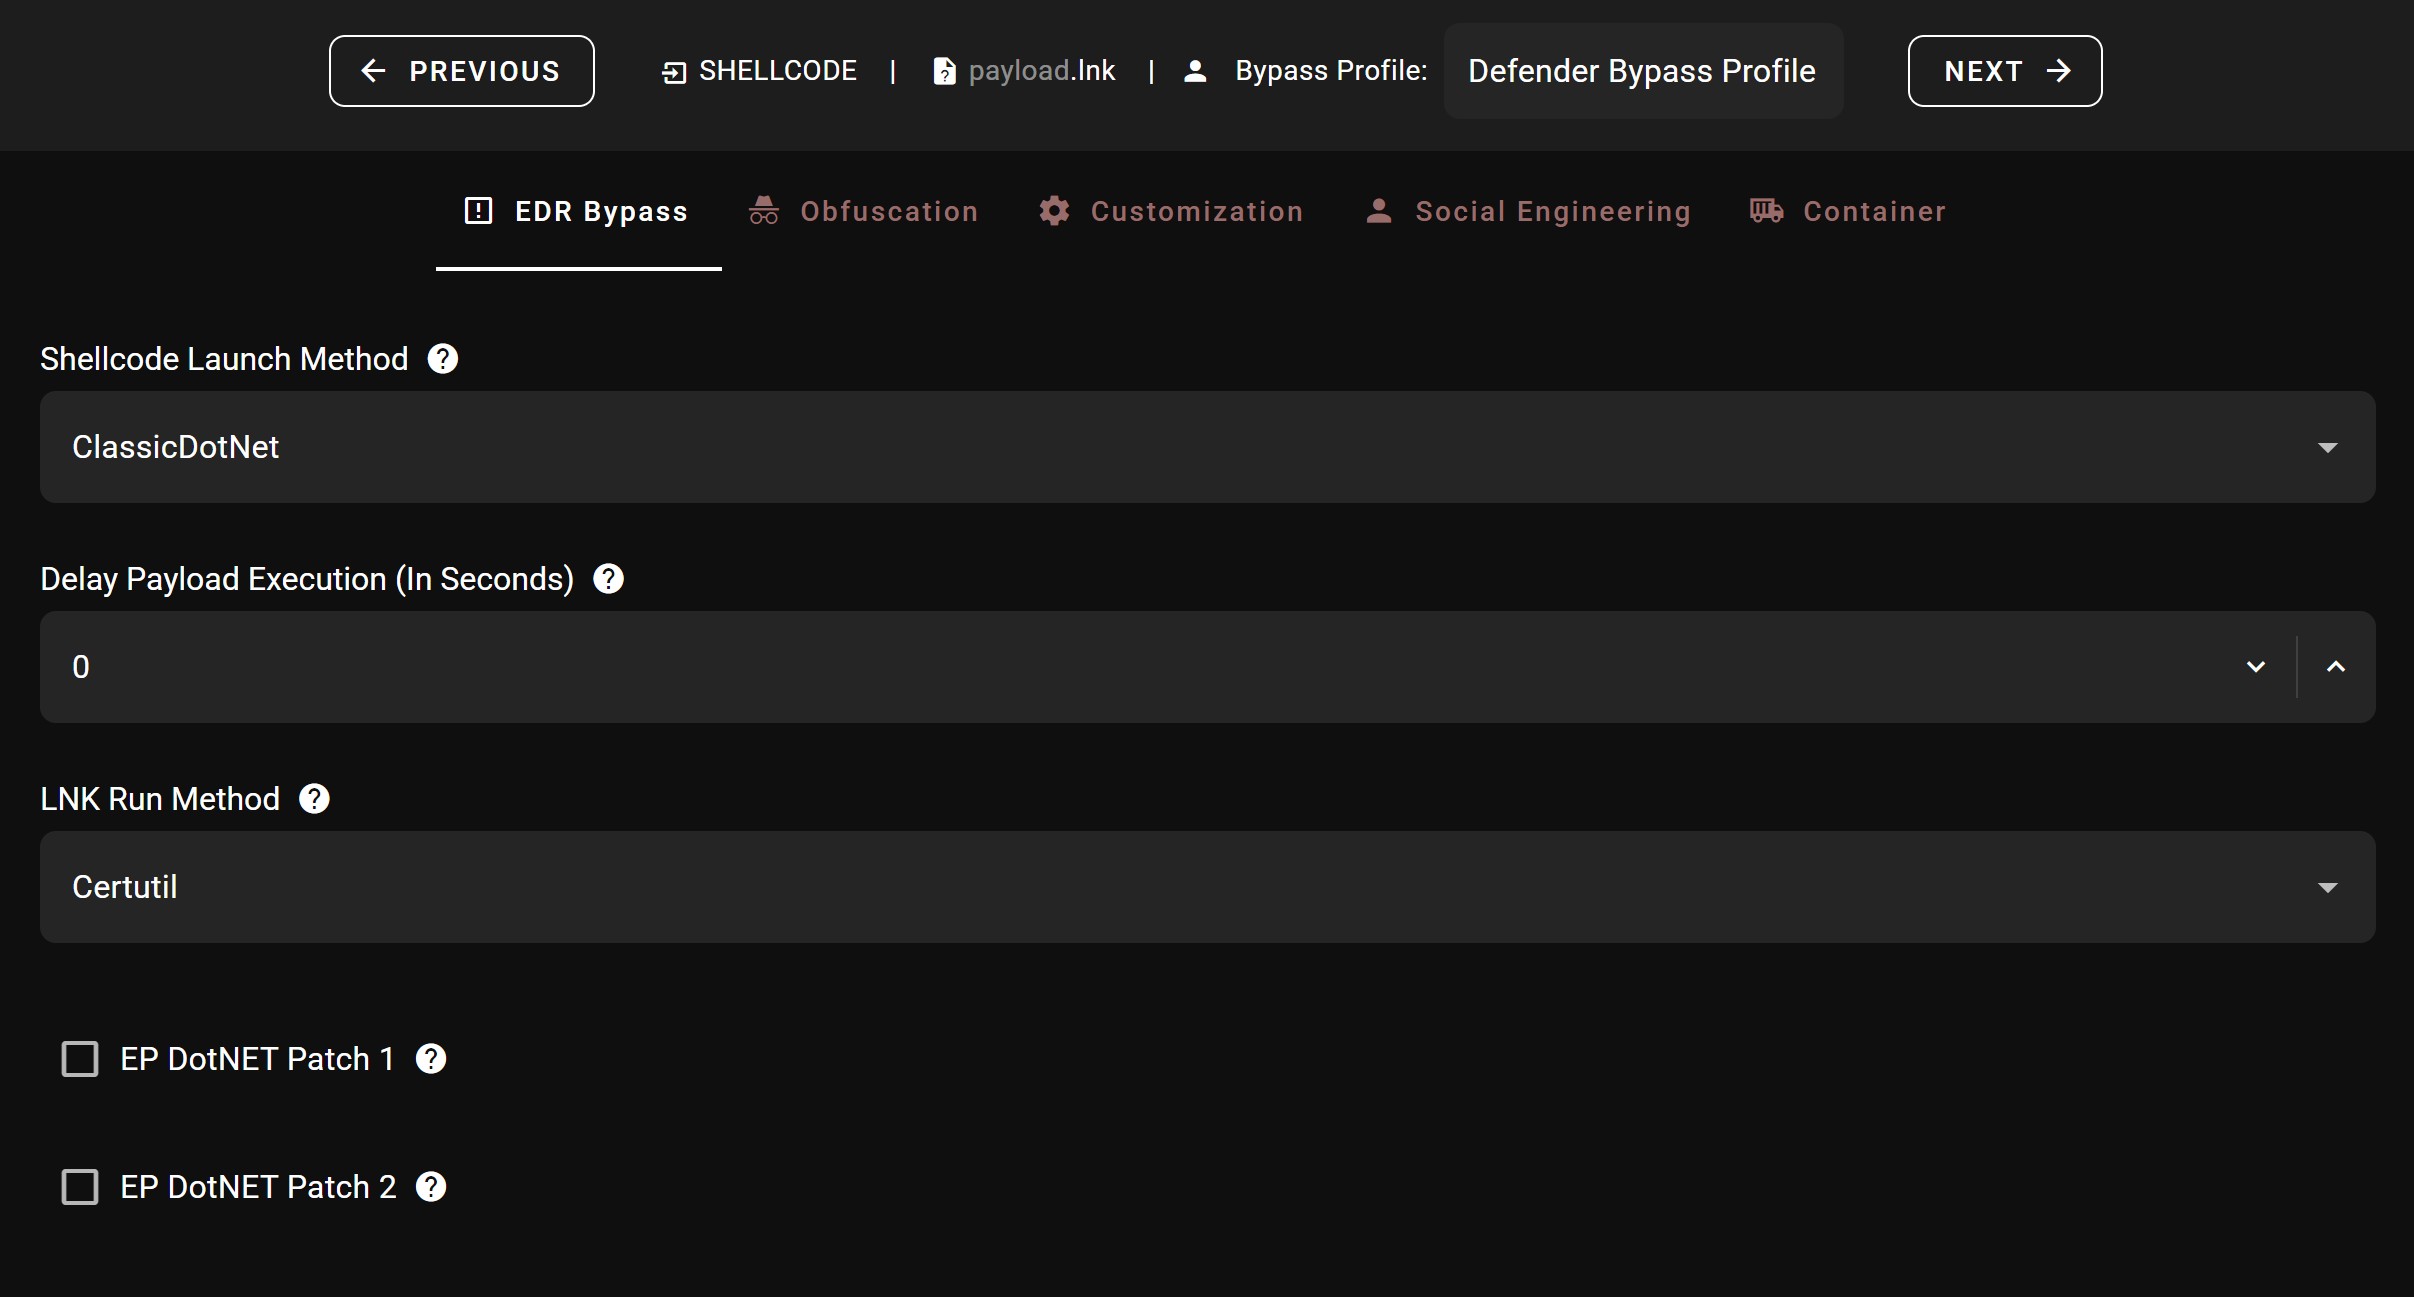Screen dimensions: 2414x1297
Task: Click help icon beside Shellcode Launch Method
Action: point(442,359)
